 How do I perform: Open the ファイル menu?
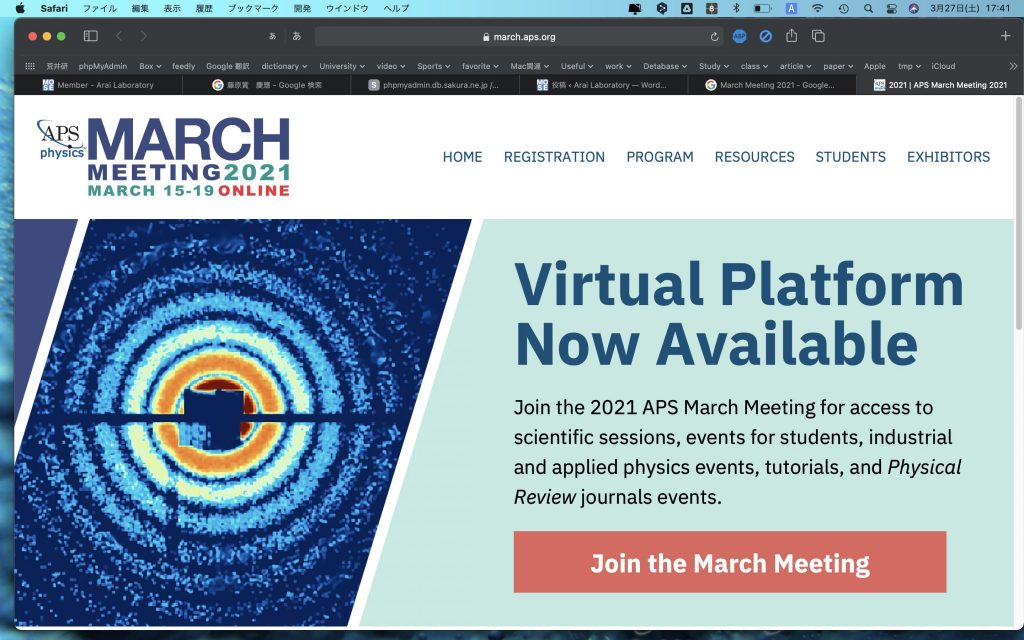[x=100, y=8]
